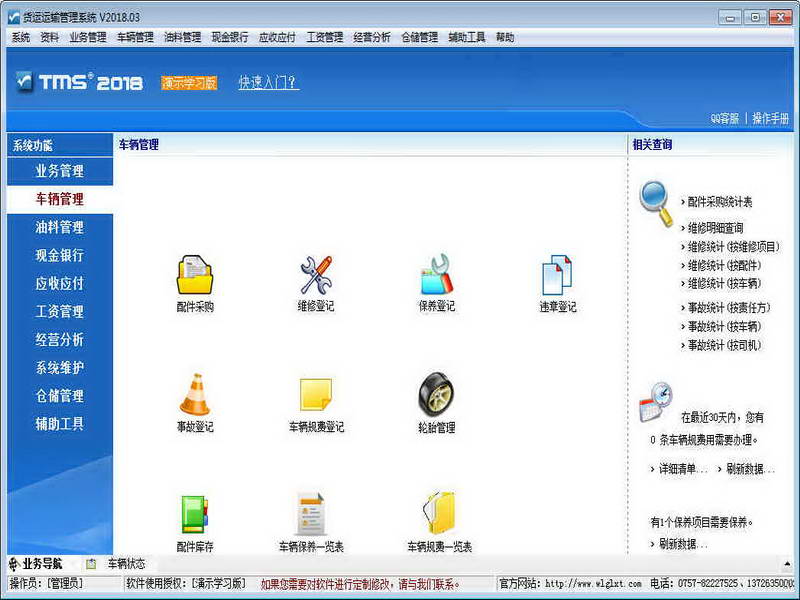Expand 维修明细查询 in related queries

pos(714,228)
